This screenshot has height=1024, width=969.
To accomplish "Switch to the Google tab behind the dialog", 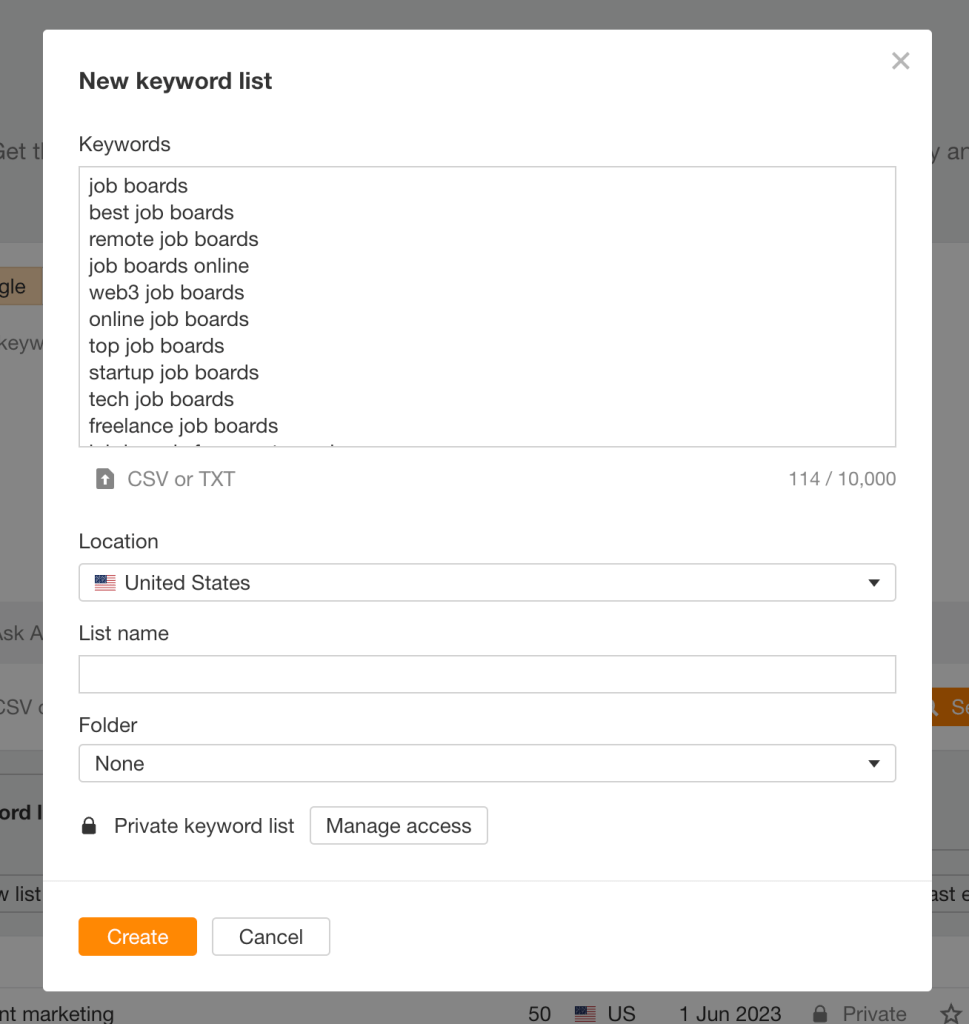I will pos(15,286).
